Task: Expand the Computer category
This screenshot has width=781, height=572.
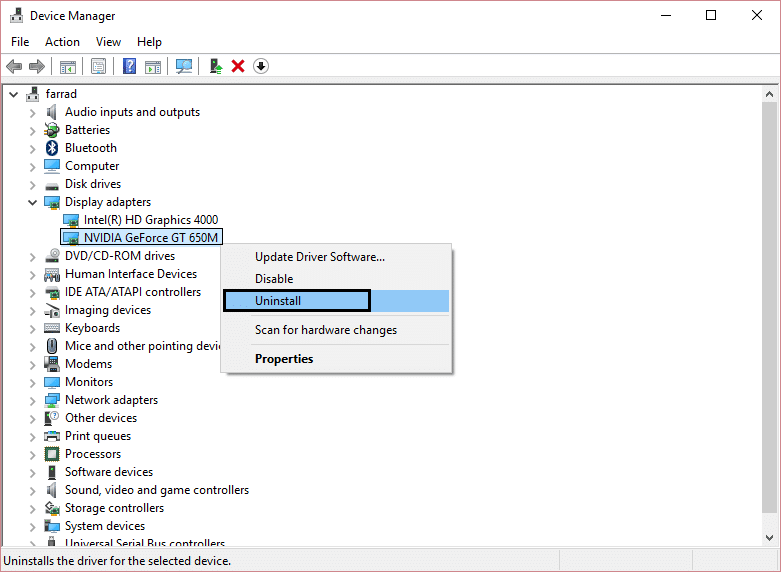Action: 32,166
